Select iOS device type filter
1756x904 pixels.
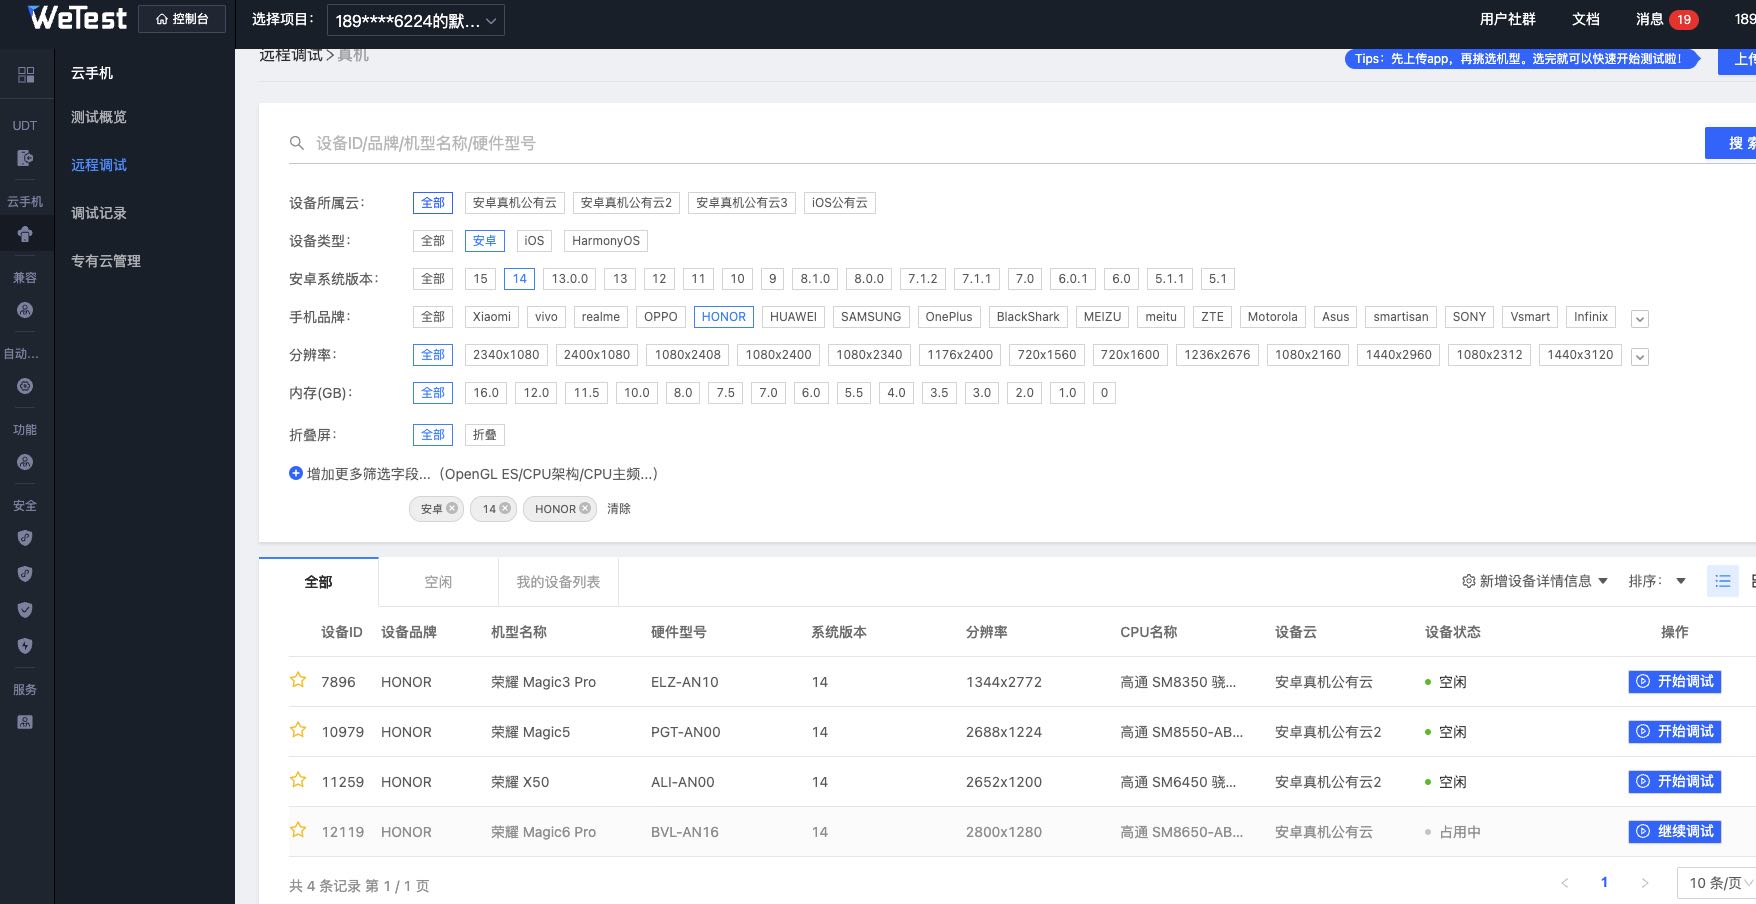(534, 241)
